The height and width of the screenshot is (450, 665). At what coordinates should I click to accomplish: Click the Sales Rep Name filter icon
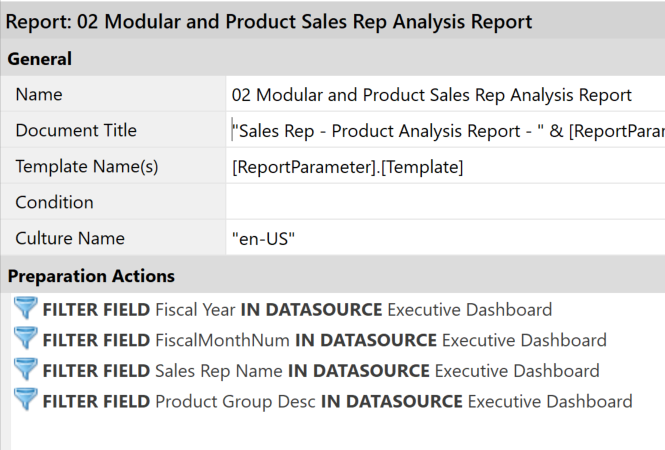click(x=27, y=370)
